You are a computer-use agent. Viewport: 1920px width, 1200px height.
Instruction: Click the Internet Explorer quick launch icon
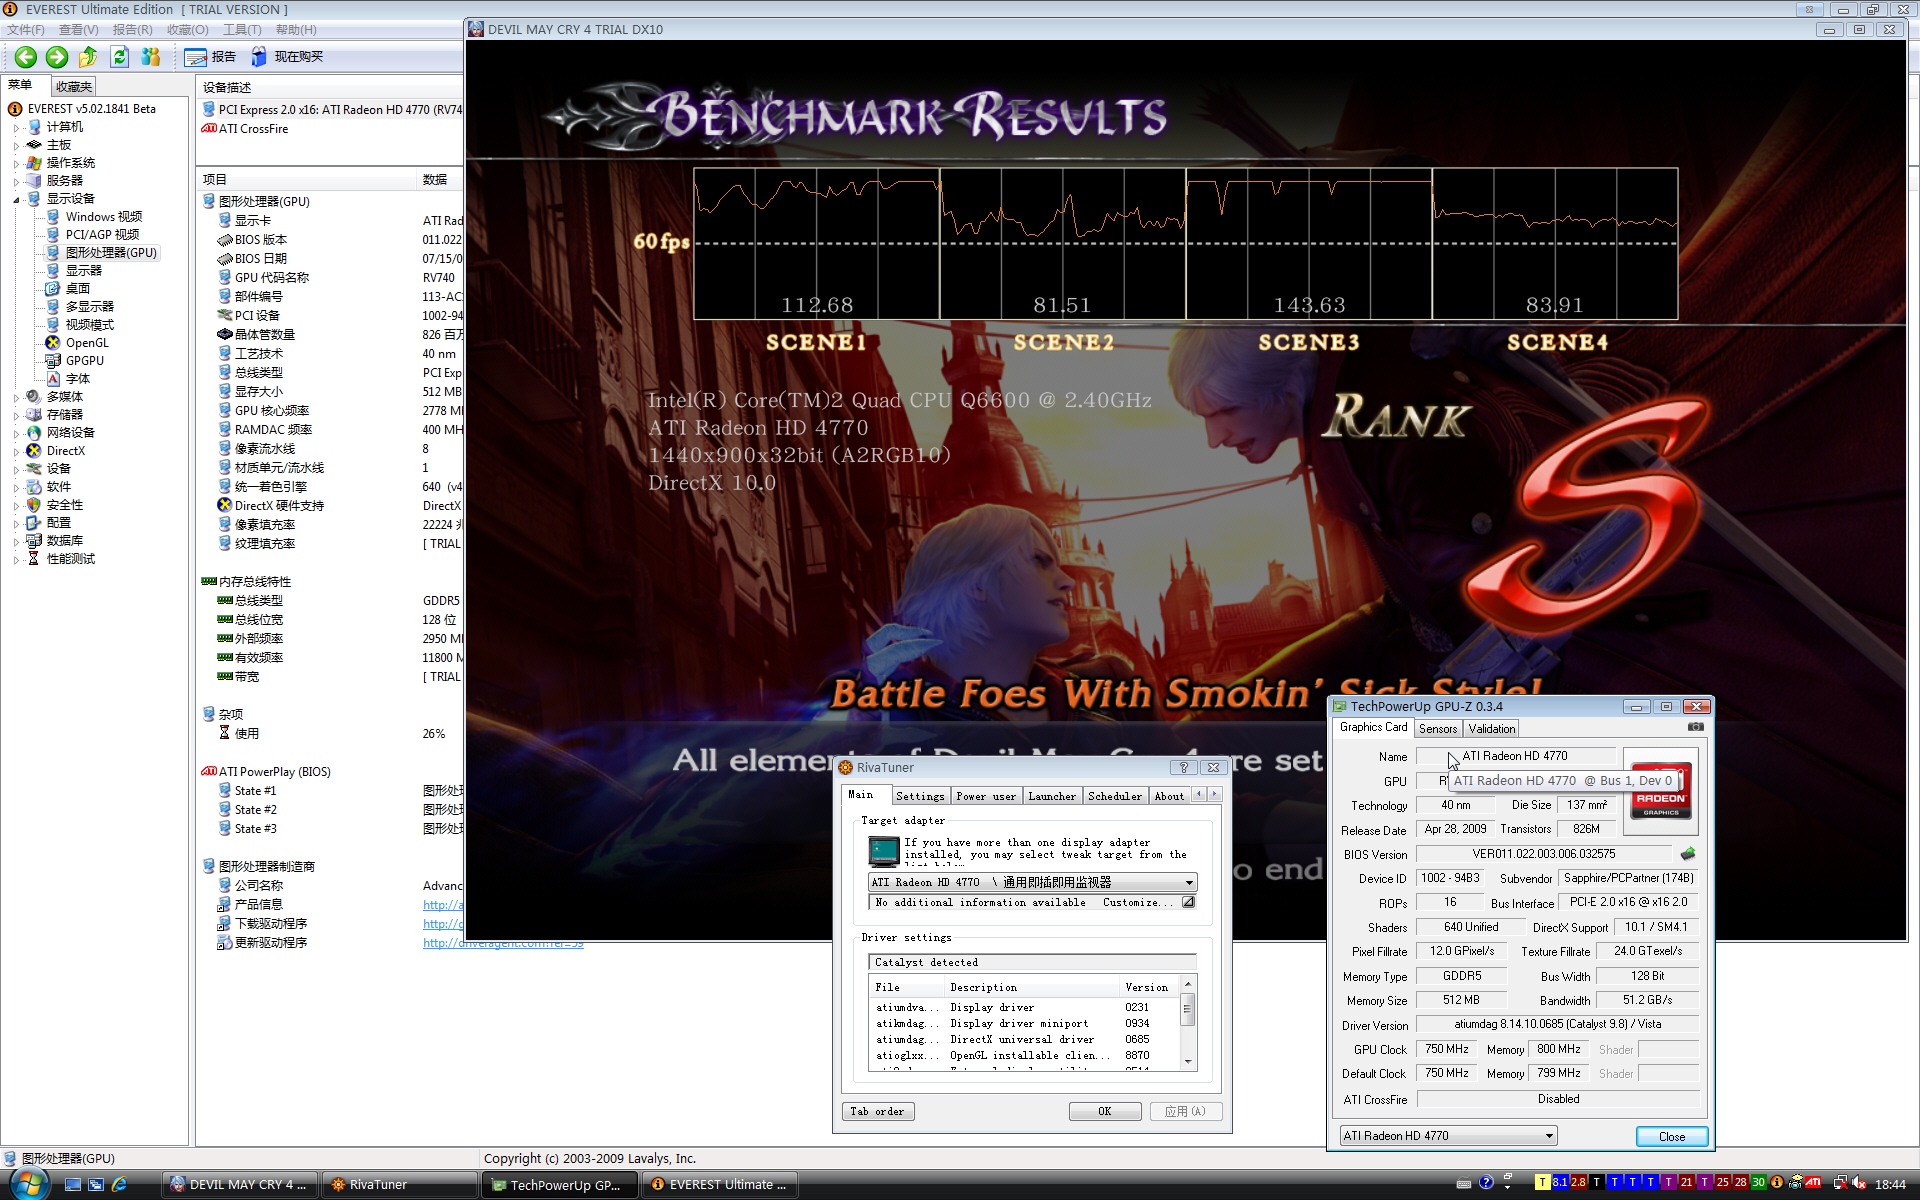(x=119, y=1184)
